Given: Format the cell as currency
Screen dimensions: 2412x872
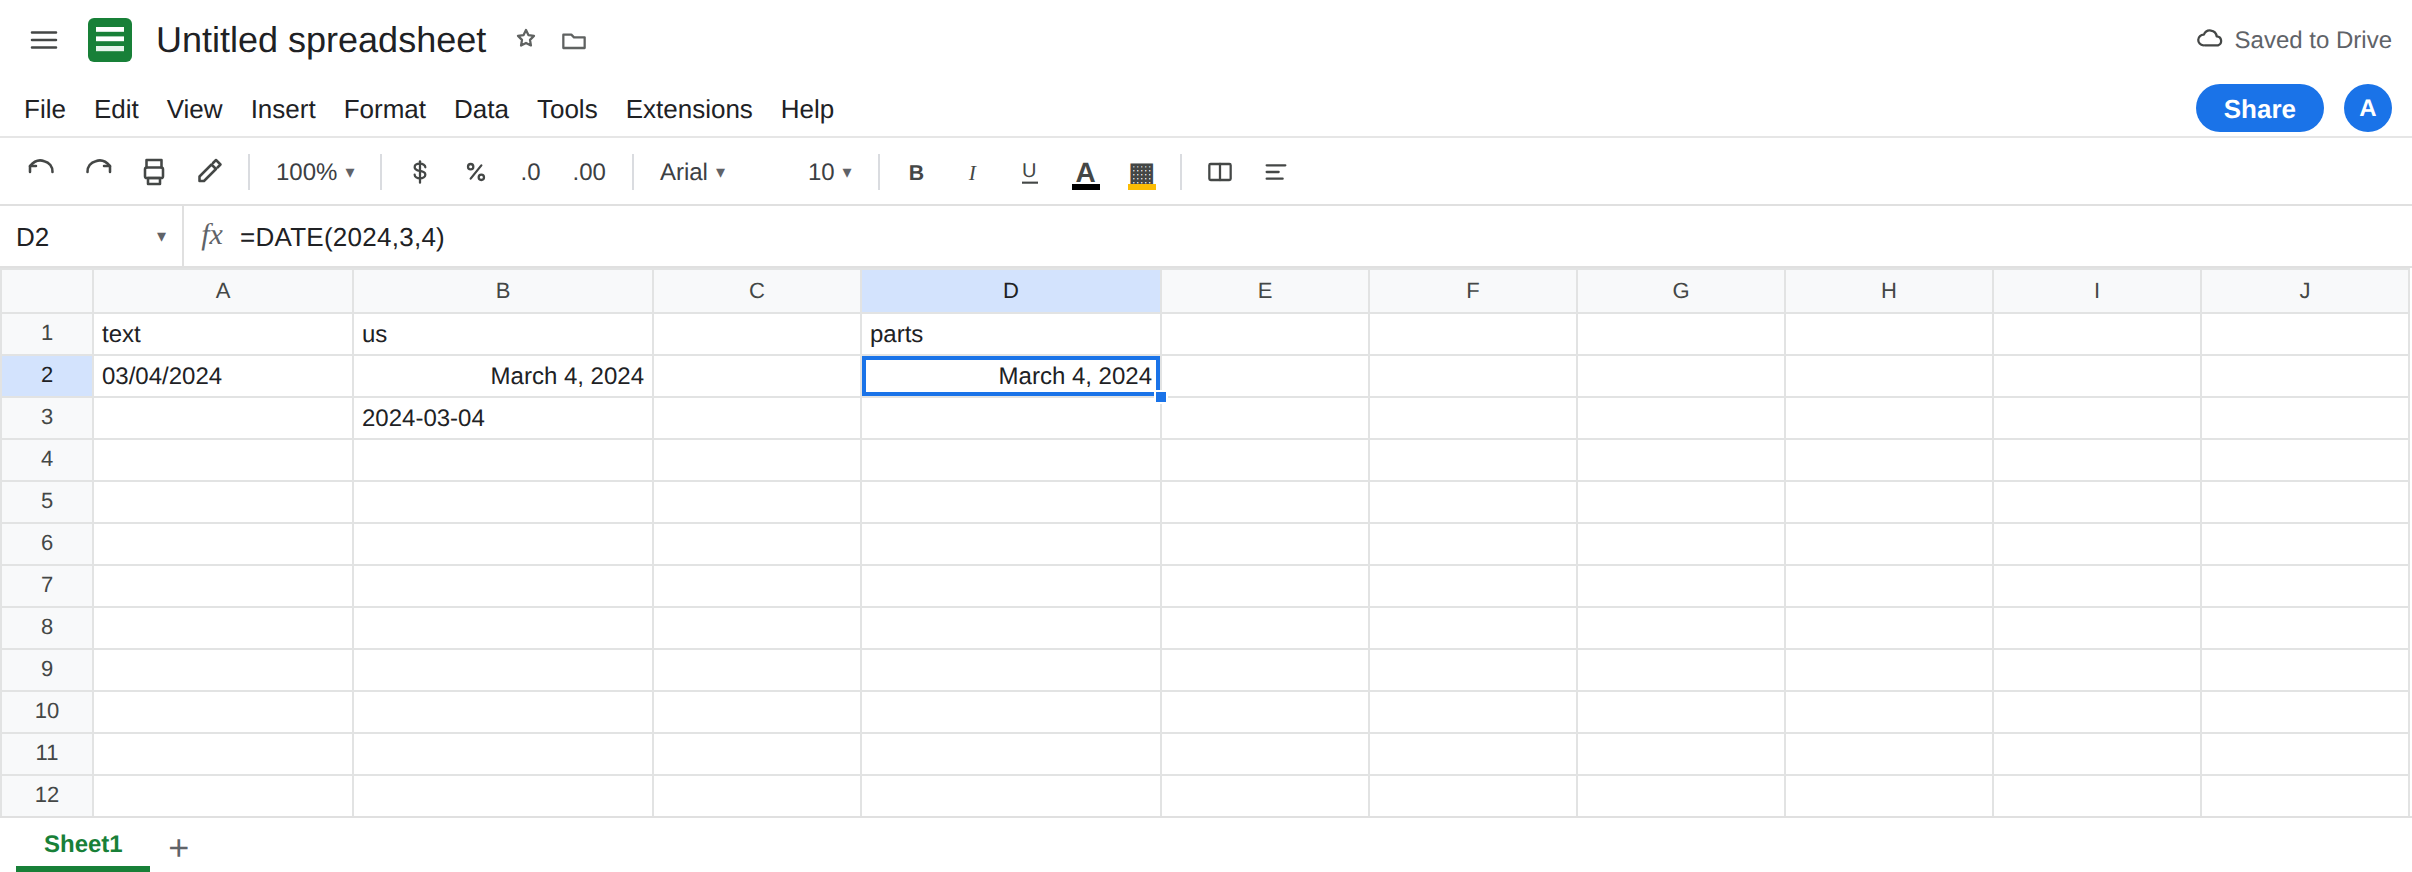Looking at the screenshot, I should click(420, 172).
